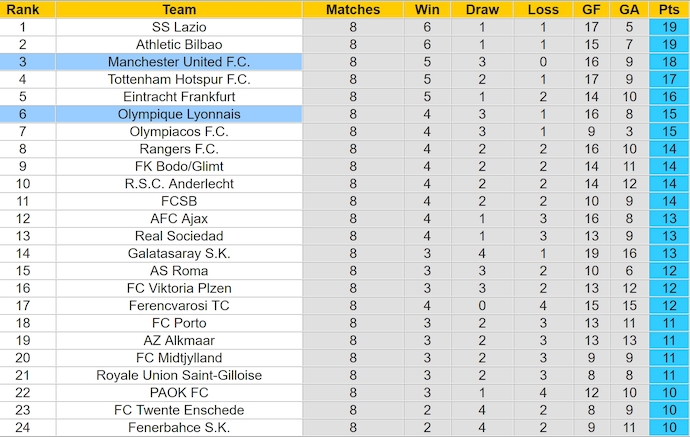The width and height of the screenshot is (690, 437).
Task: Select Eintracht Frankfurt in the team list
Action: click(179, 97)
